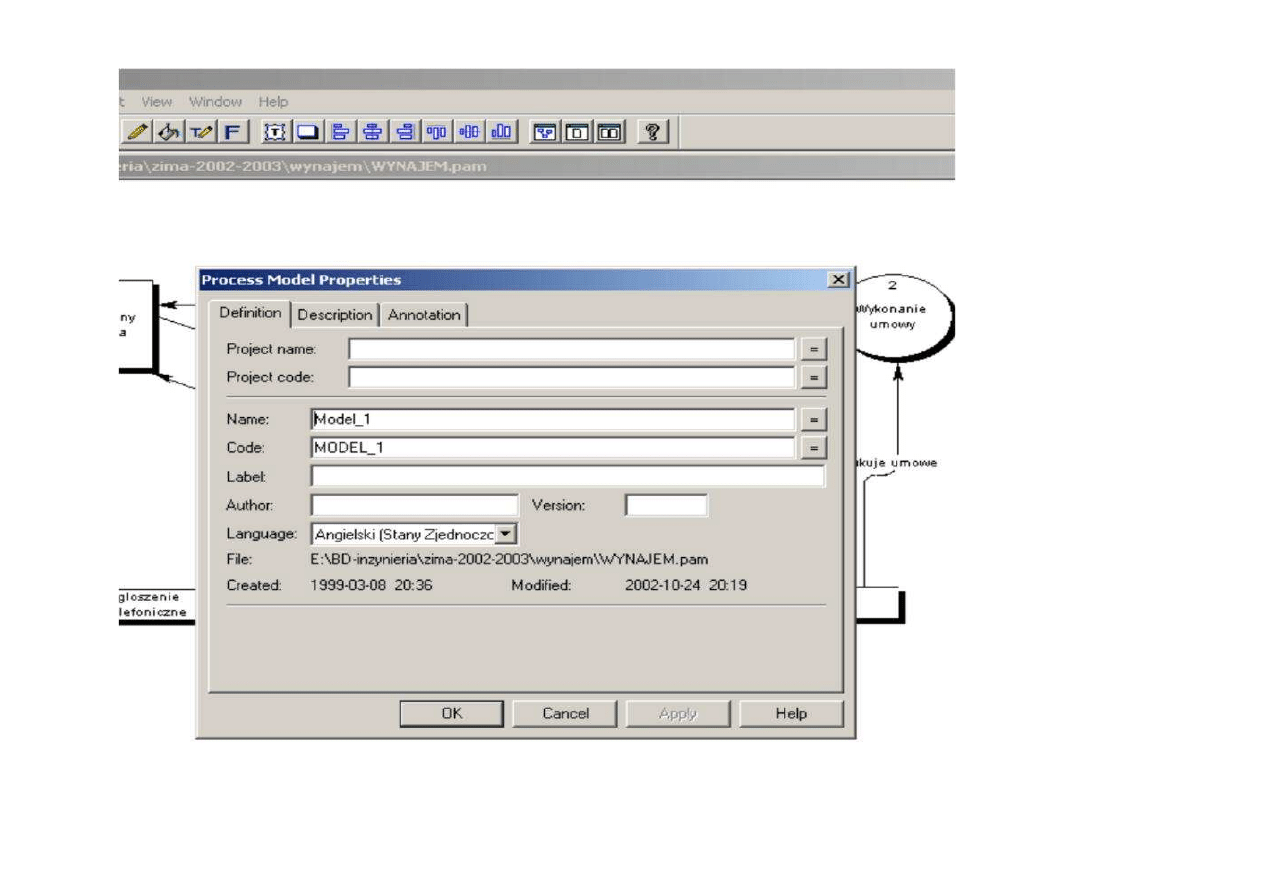
Task: Click the align left edges icon
Action: pos(341,132)
